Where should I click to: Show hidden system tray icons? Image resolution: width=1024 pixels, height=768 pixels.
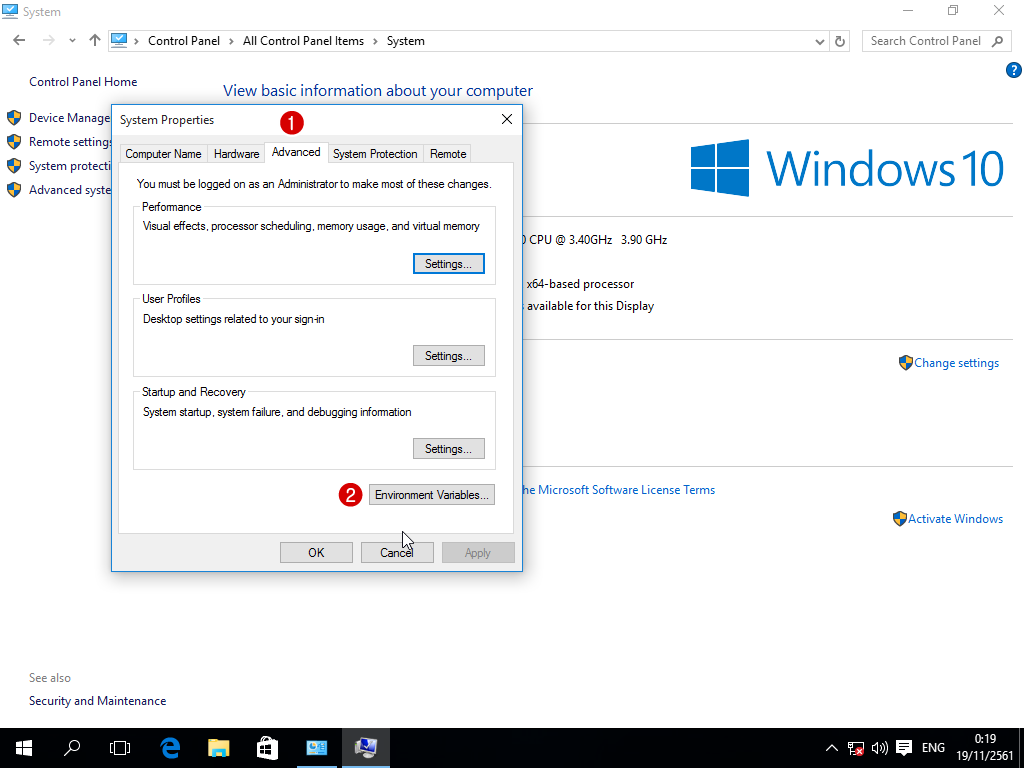tap(831, 748)
